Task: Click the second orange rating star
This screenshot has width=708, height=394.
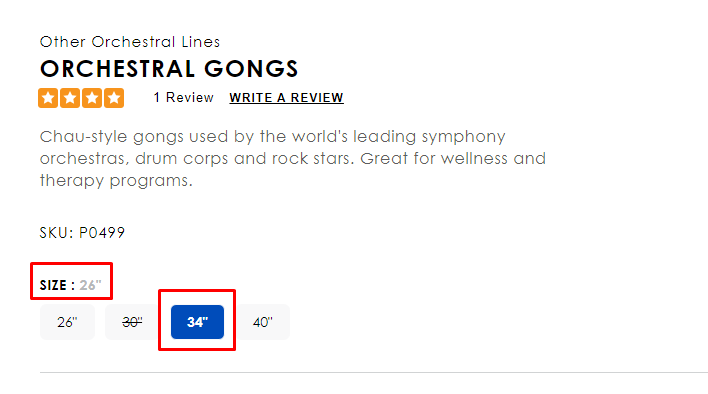Action: tap(70, 98)
